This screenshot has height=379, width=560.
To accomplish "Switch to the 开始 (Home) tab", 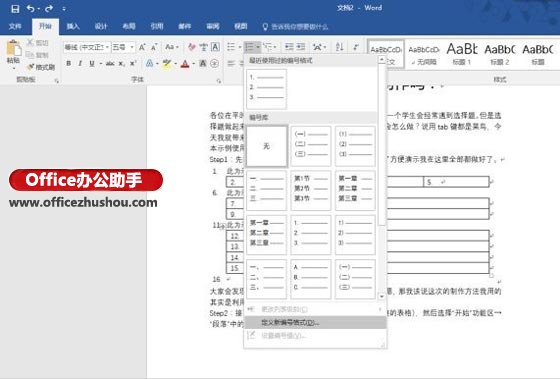I will point(45,26).
